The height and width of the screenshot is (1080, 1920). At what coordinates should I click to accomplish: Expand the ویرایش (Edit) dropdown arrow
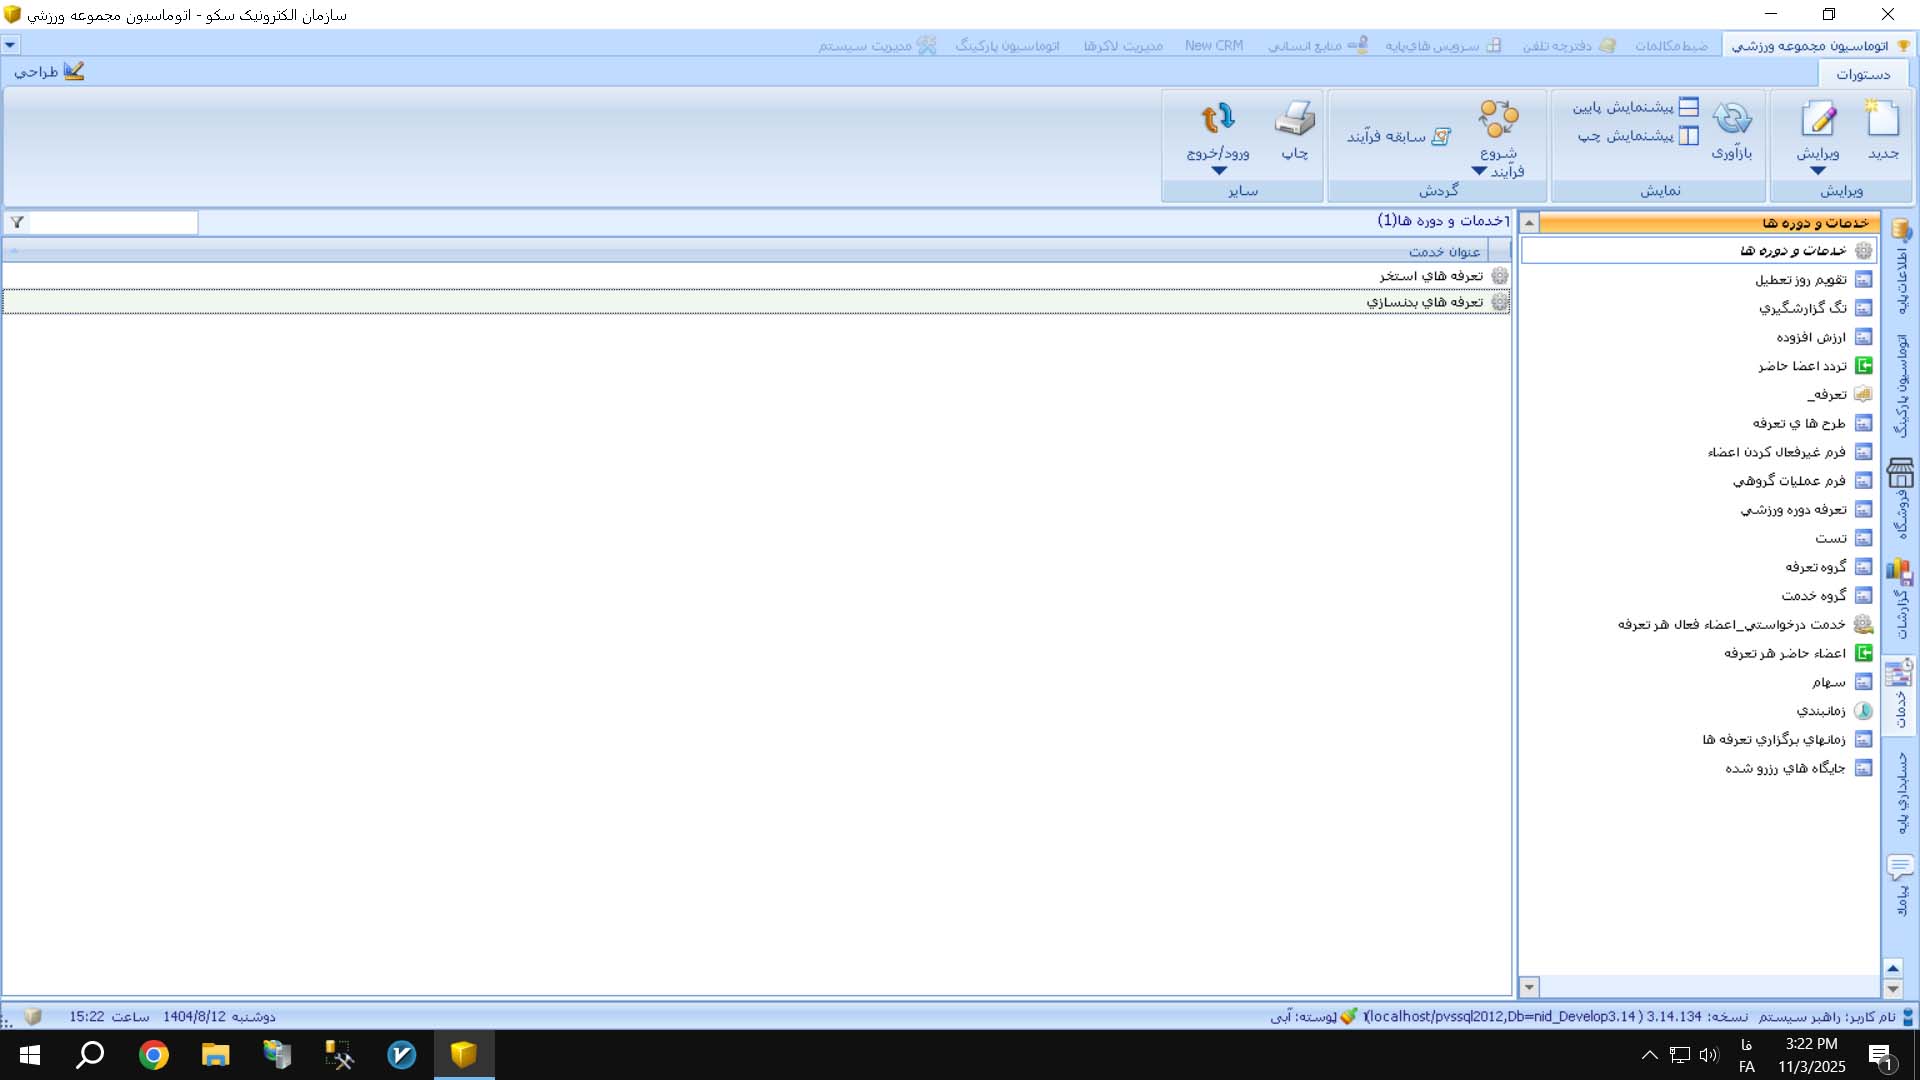pos(1818,171)
